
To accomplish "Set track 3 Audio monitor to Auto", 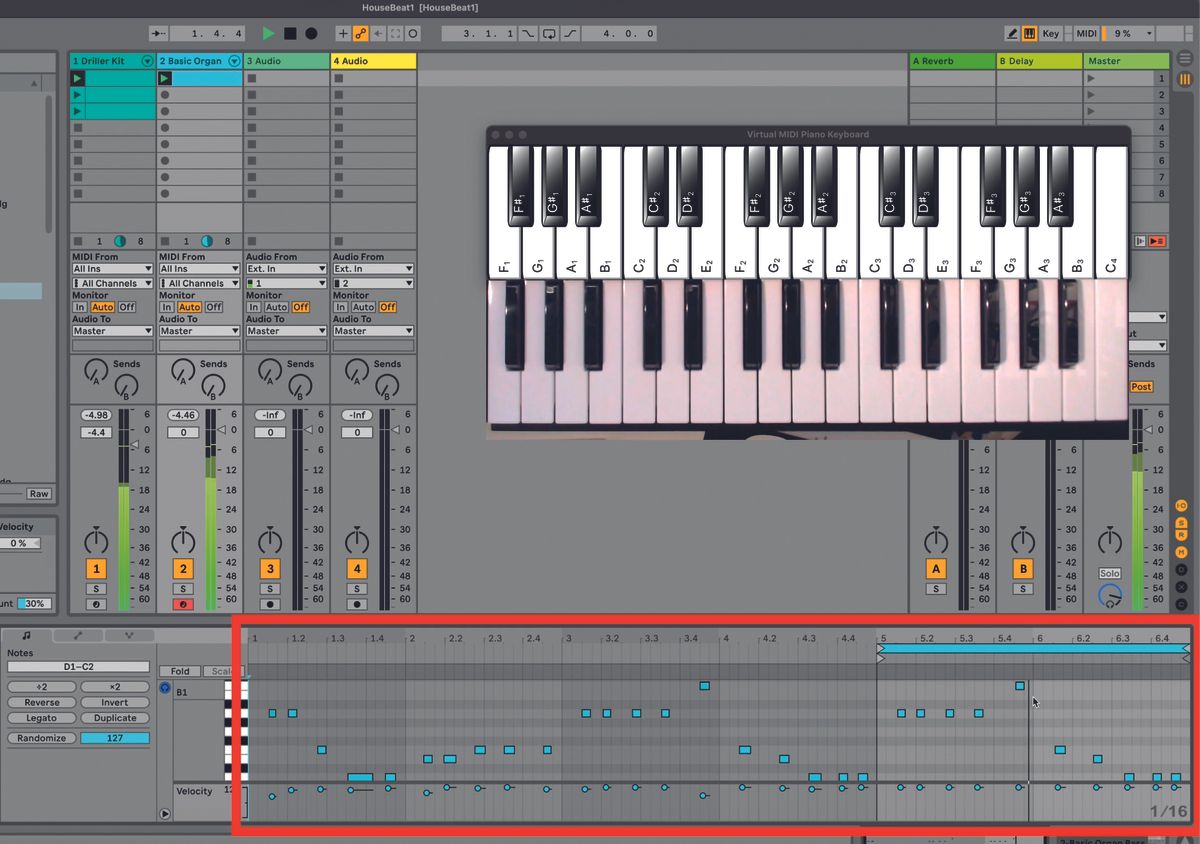I will (x=276, y=307).
